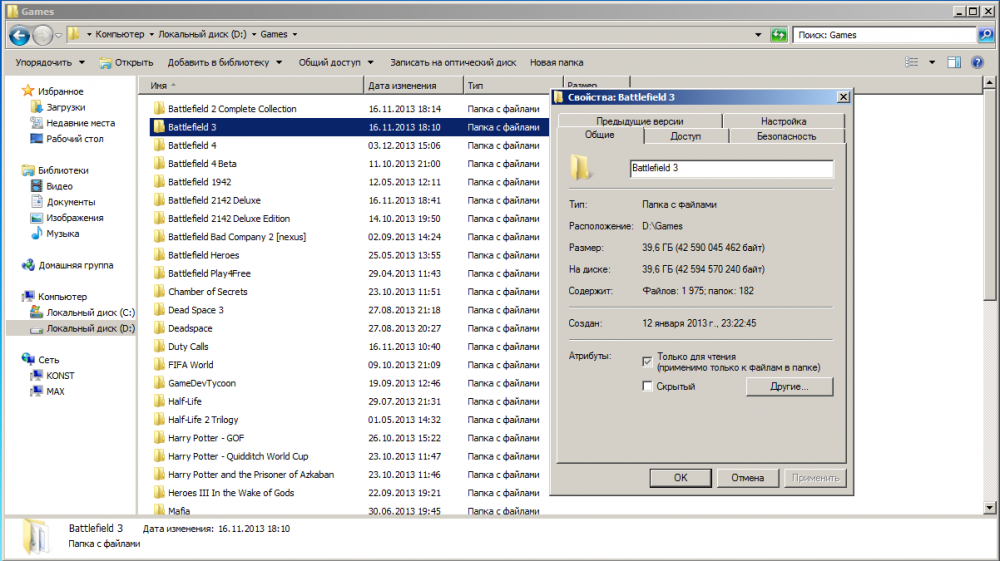This screenshot has height=561, width=1000.
Task: Click the Battlefield 3 name field
Action: point(731,168)
